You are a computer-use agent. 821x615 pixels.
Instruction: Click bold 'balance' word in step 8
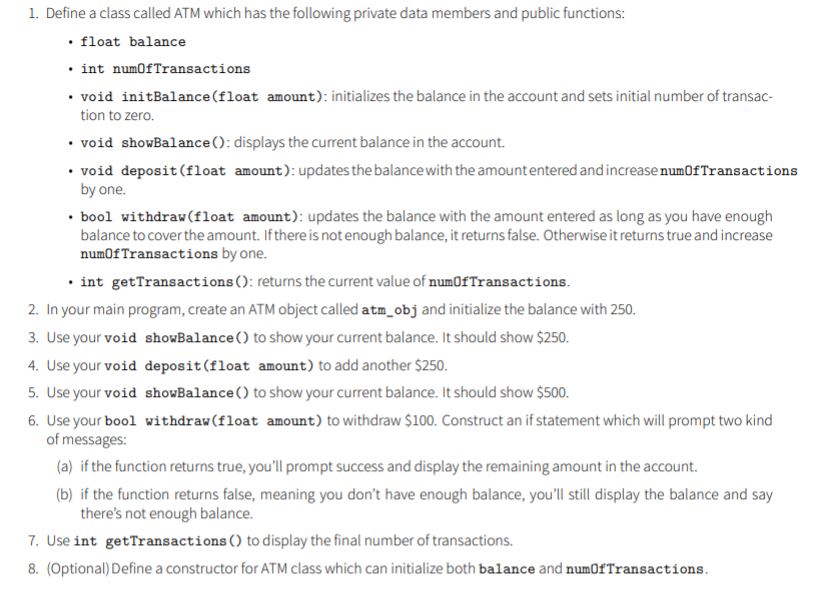(x=506, y=569)
